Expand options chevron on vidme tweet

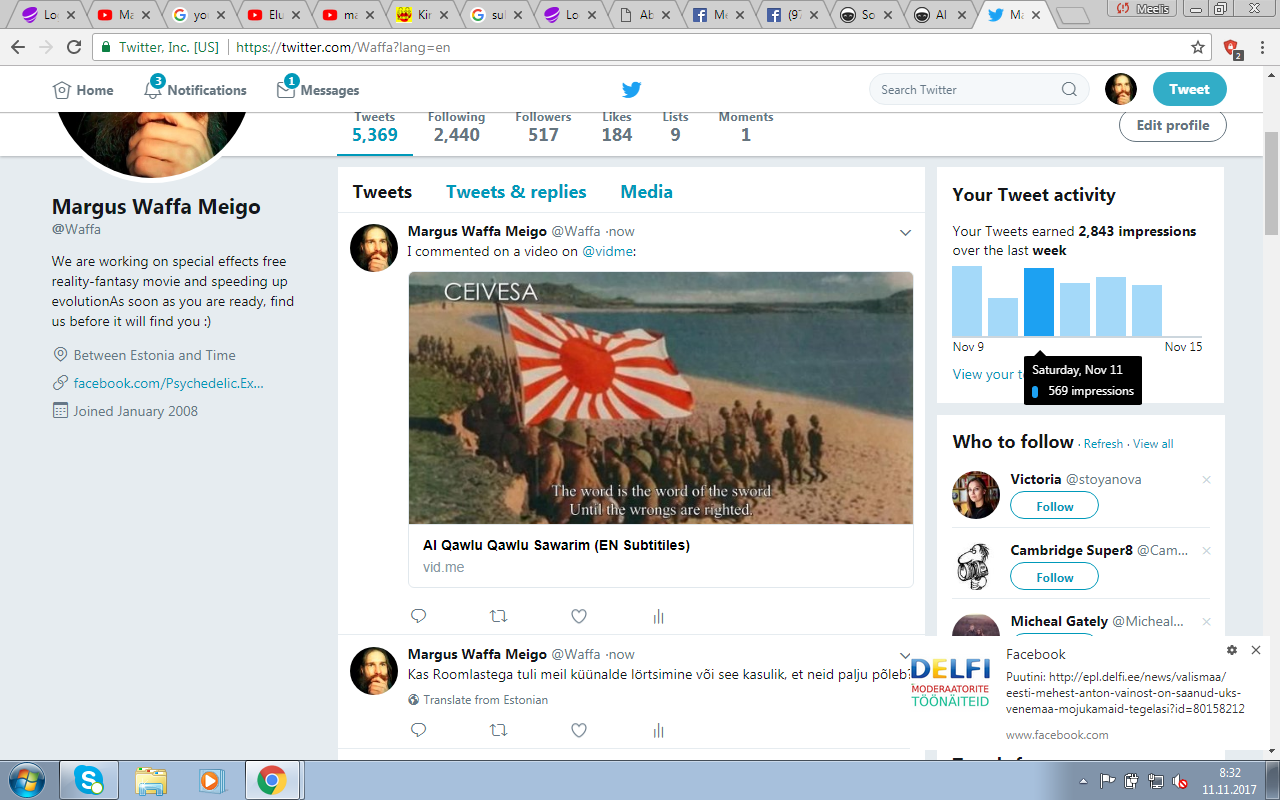click(905, 233)
